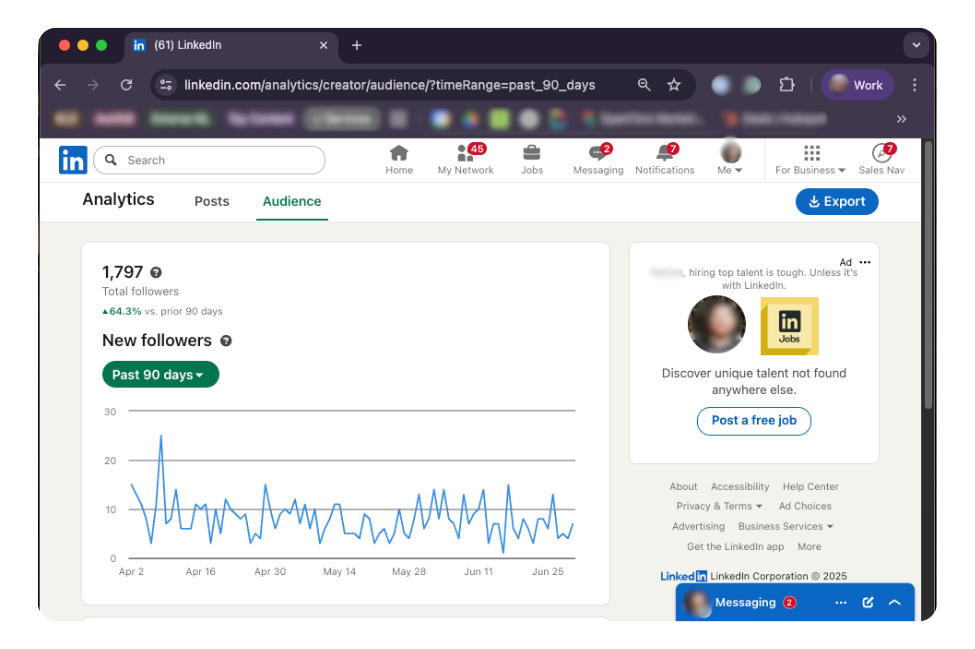Open Sales Nav compass icon
The image size is (975, 649).
coord(882,153)
